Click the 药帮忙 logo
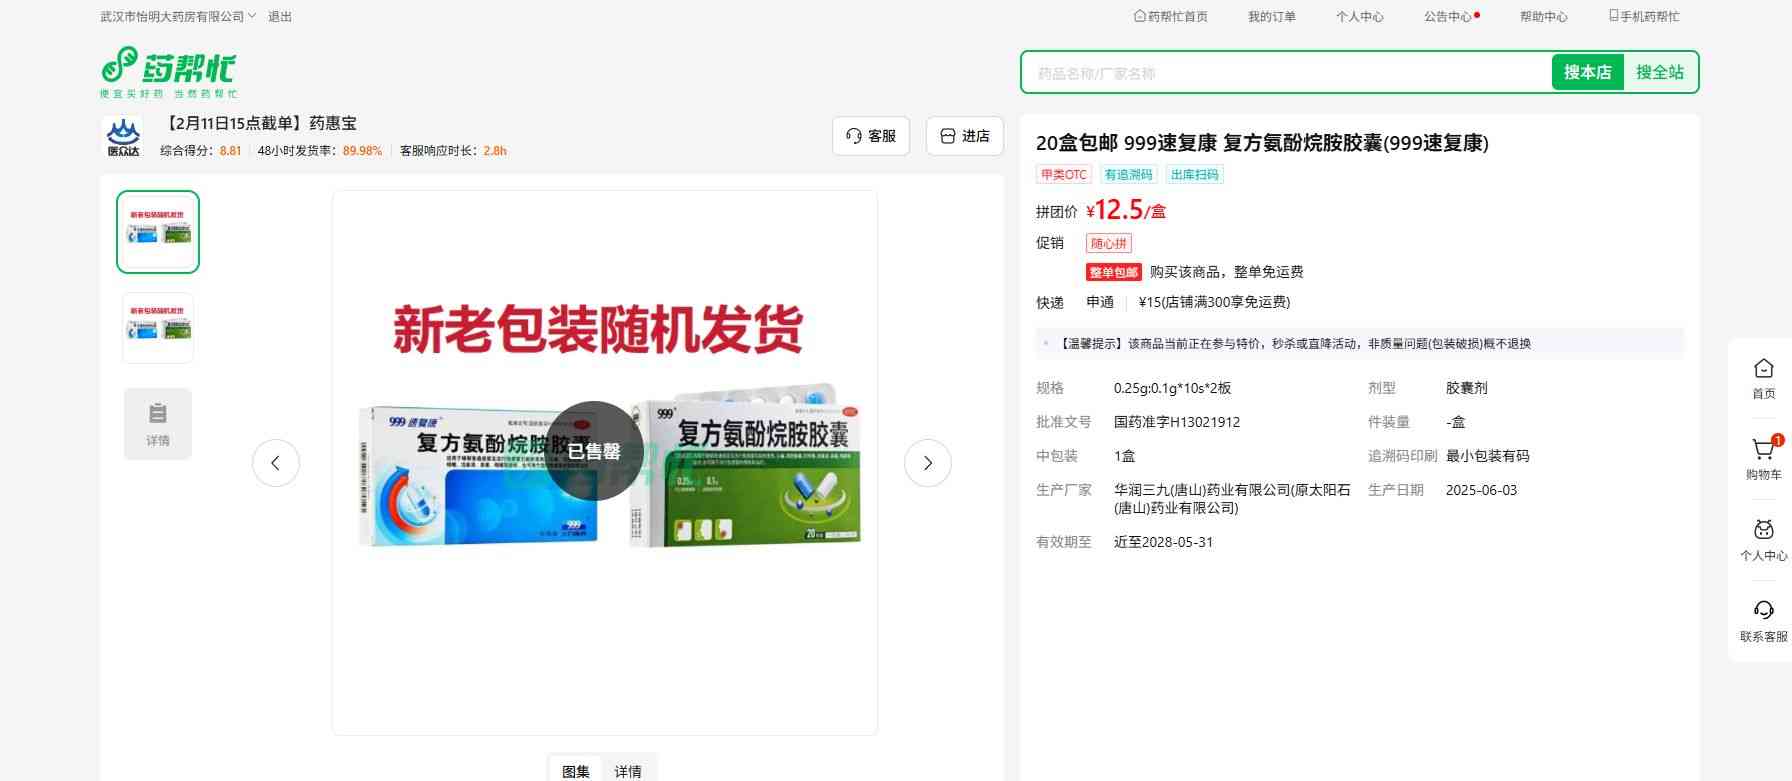Image resolution: width=1792 pixels, height=781 pixels. [x=168, y=72]
